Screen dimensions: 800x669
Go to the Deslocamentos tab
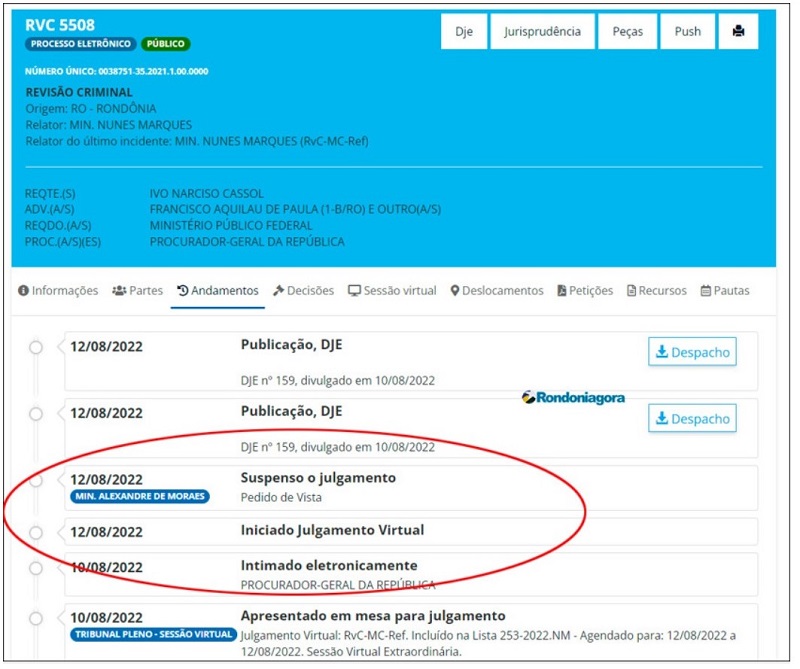tap(497, 291)
